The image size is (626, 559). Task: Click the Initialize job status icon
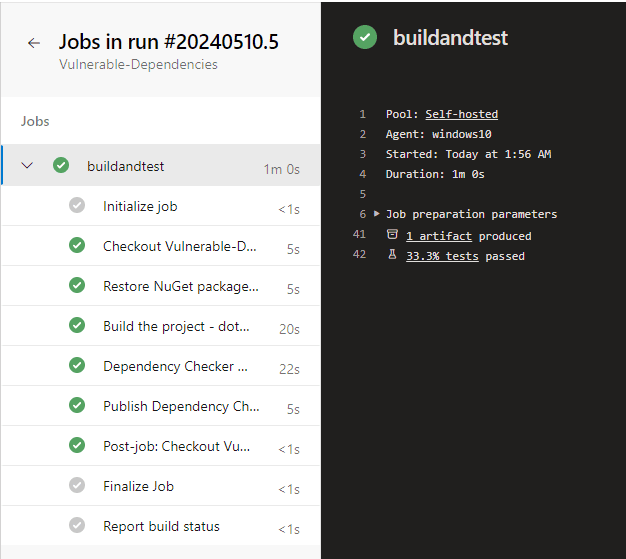(x=77, y=205)
